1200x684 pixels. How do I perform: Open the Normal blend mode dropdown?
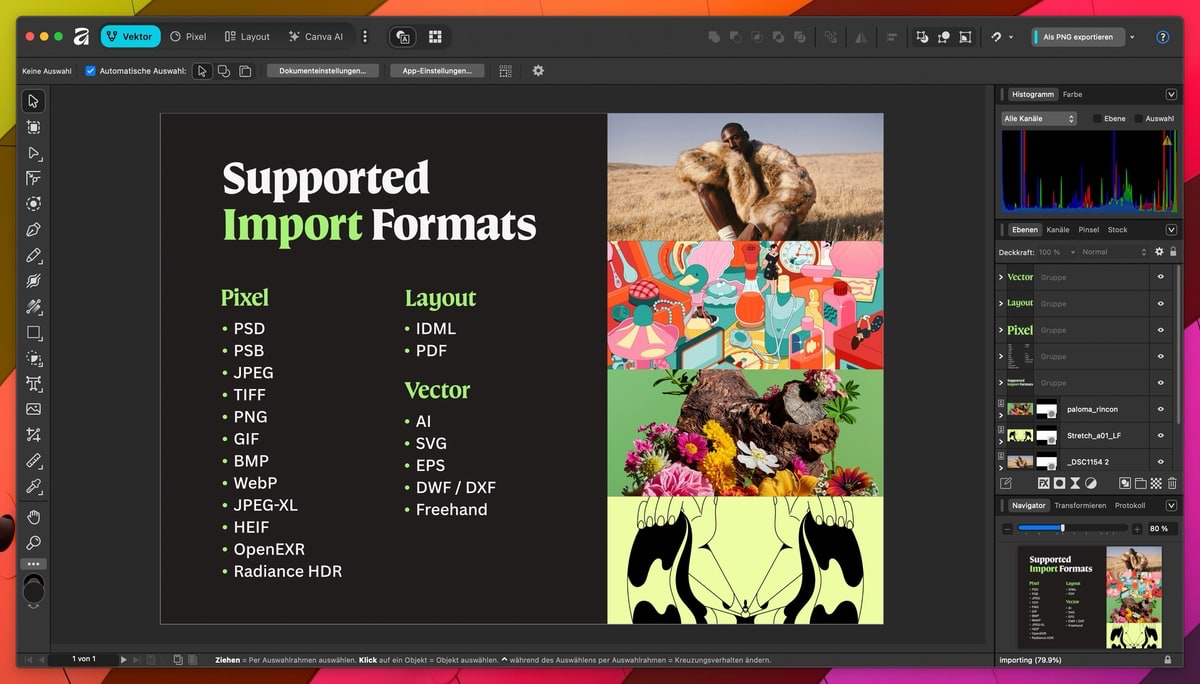[x=1105, y=253]
